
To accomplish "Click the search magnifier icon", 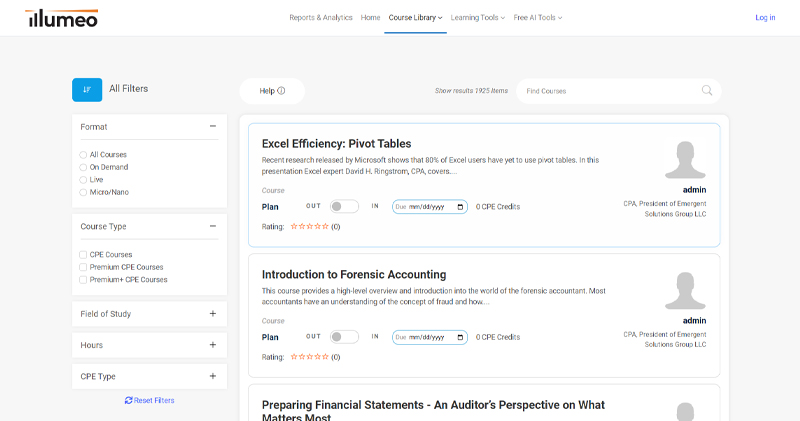I will [x=707, y=91].
